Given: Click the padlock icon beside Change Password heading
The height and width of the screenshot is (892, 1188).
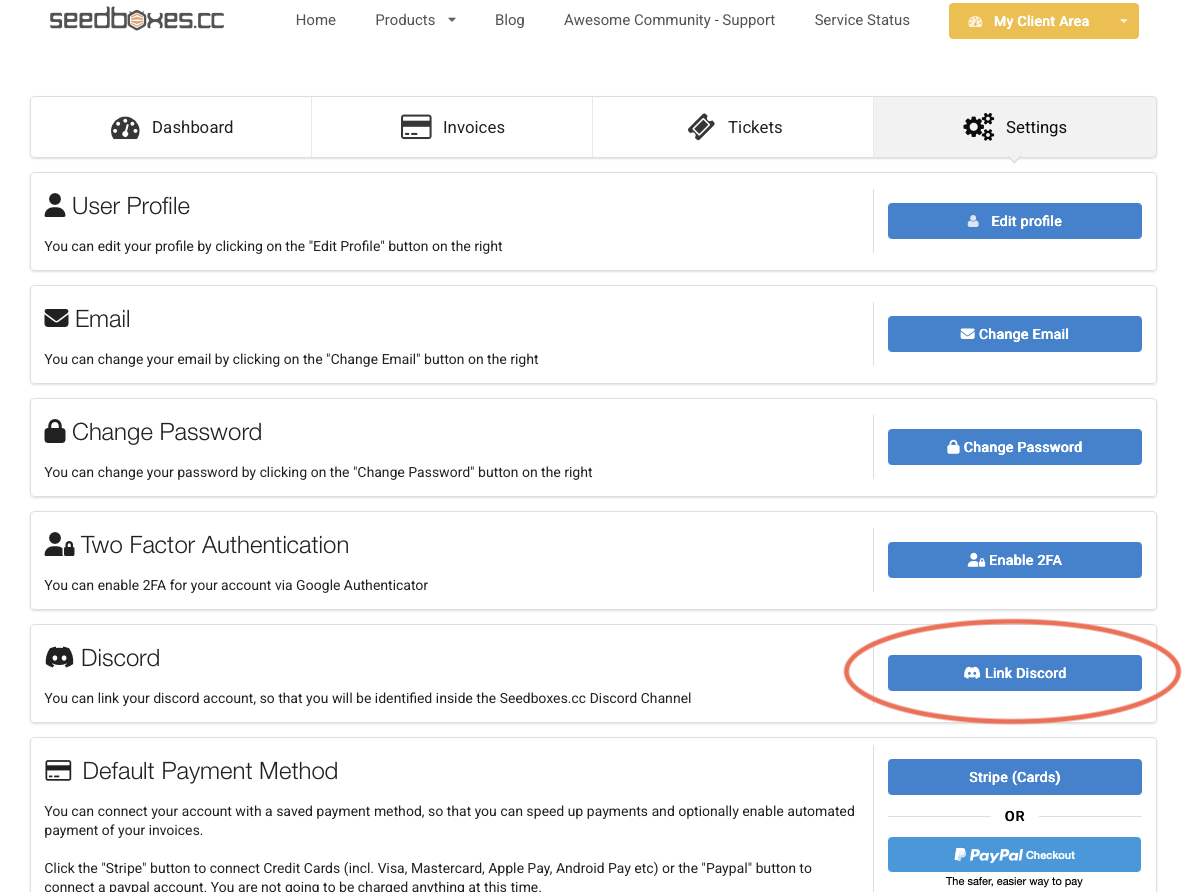Looking at the screenshot, I should [x=55, y=432].
